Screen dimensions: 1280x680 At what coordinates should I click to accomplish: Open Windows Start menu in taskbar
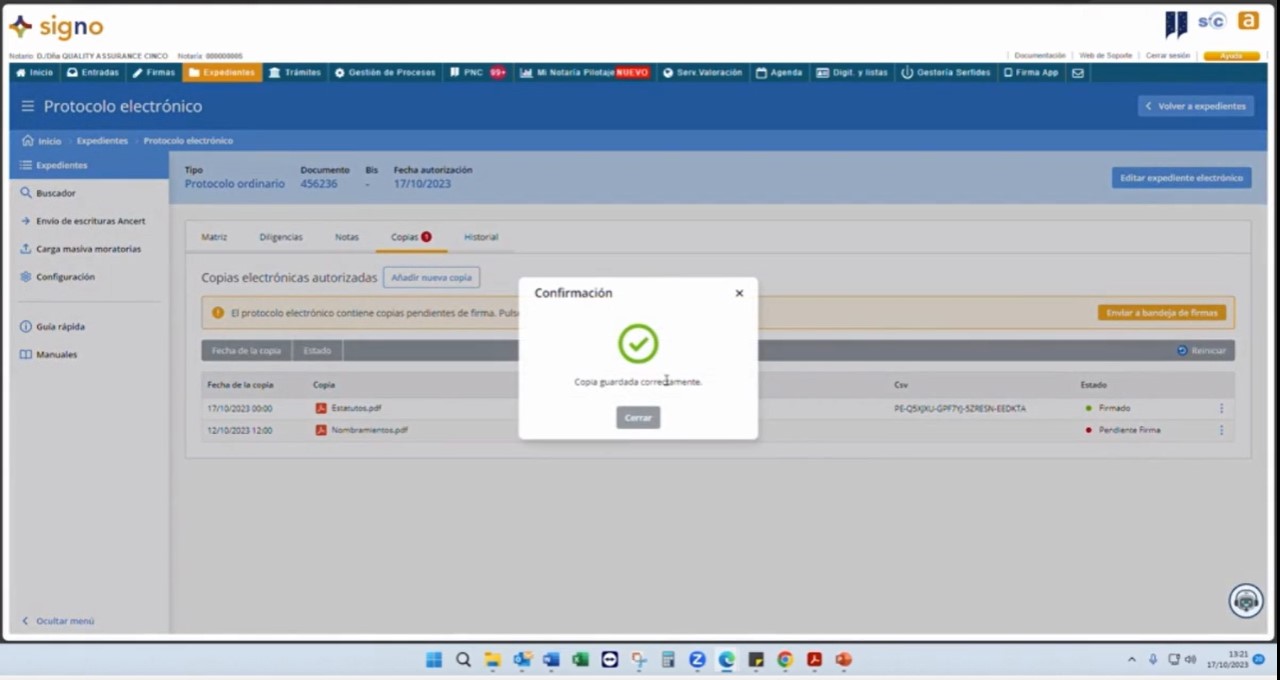pos(434,660)
